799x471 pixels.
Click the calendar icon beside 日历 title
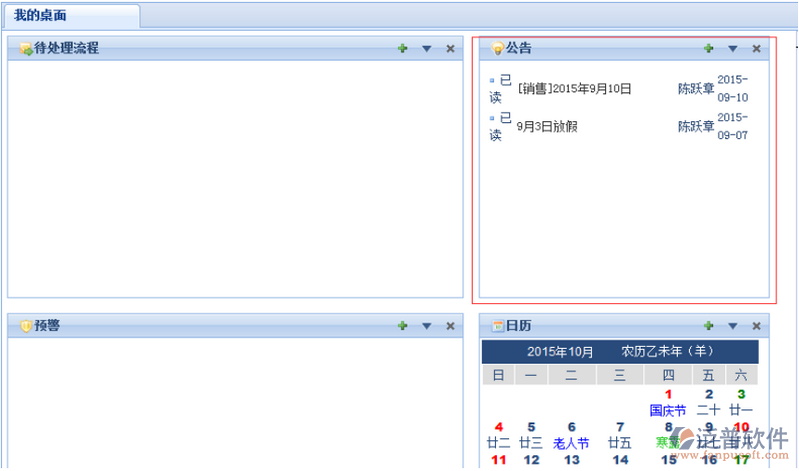pos(497,325)
